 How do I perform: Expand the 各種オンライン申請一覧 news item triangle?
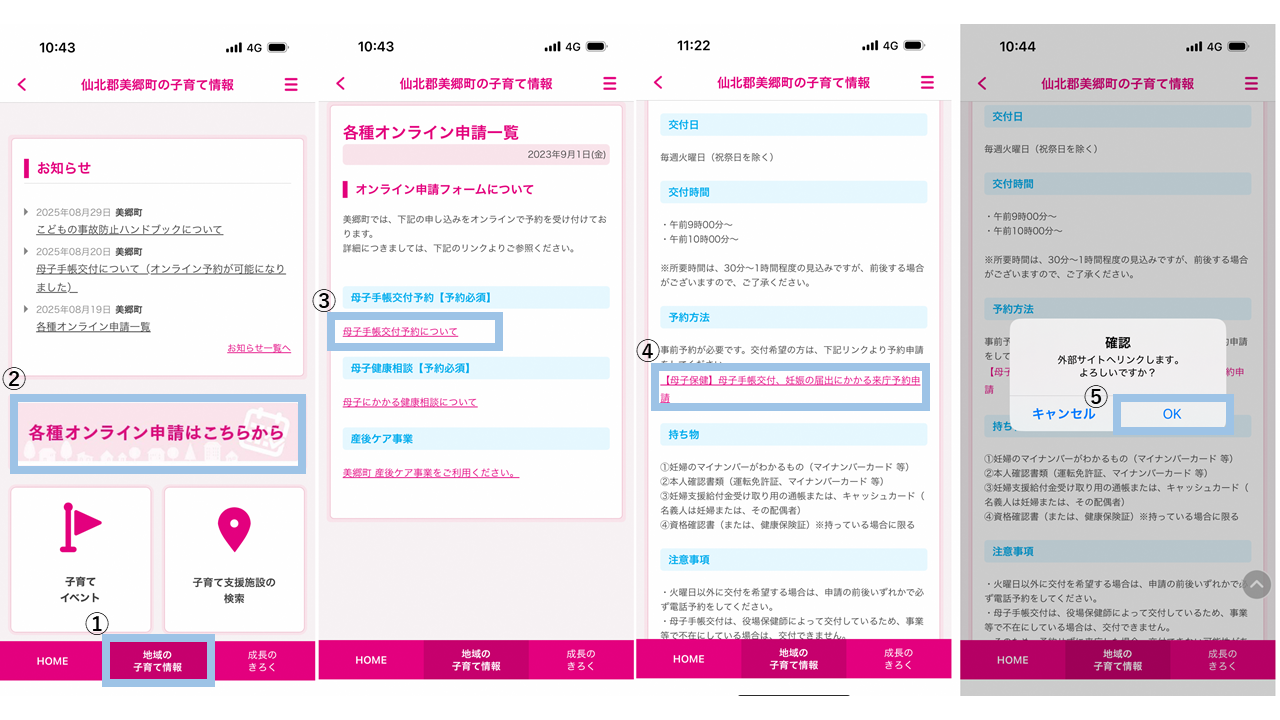27,308
